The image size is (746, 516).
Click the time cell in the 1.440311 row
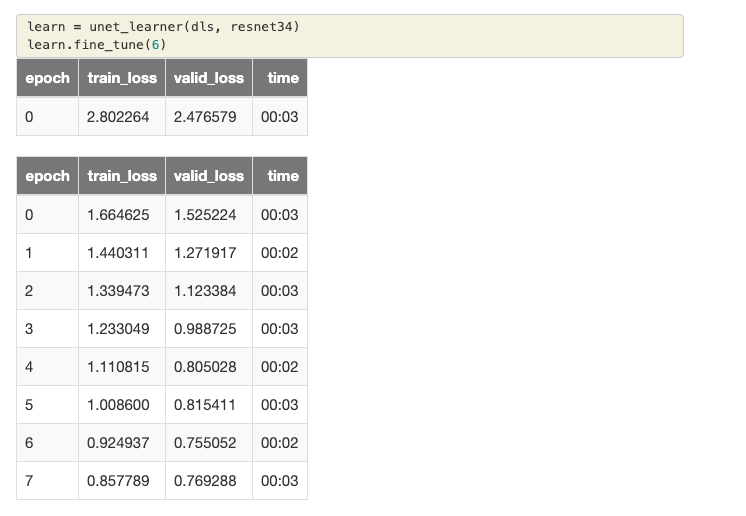pos(280,253)
